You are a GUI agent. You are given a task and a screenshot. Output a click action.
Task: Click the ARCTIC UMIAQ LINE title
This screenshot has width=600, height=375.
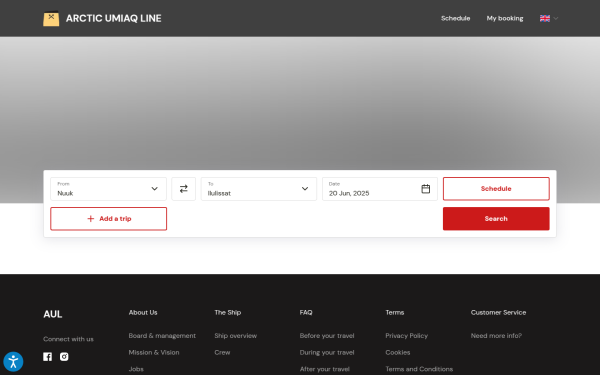click(x=114, y=18)
